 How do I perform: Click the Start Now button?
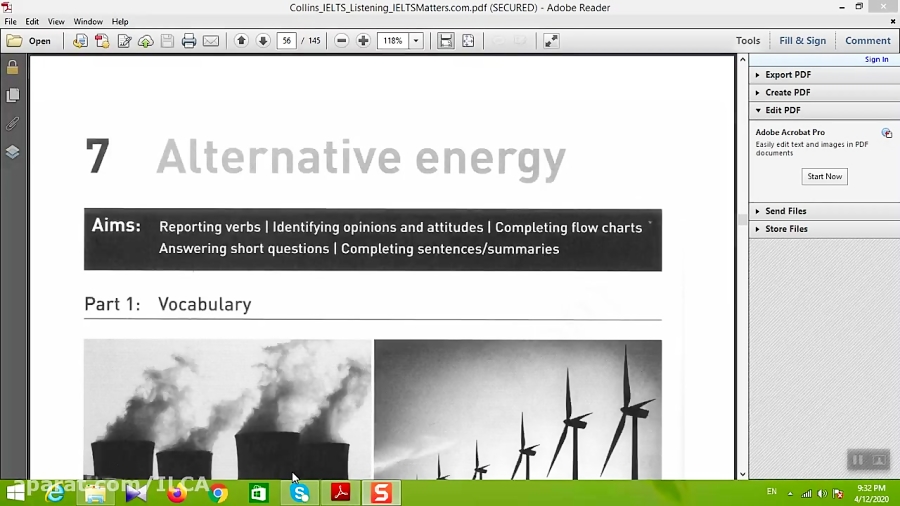tap(824, 176)
